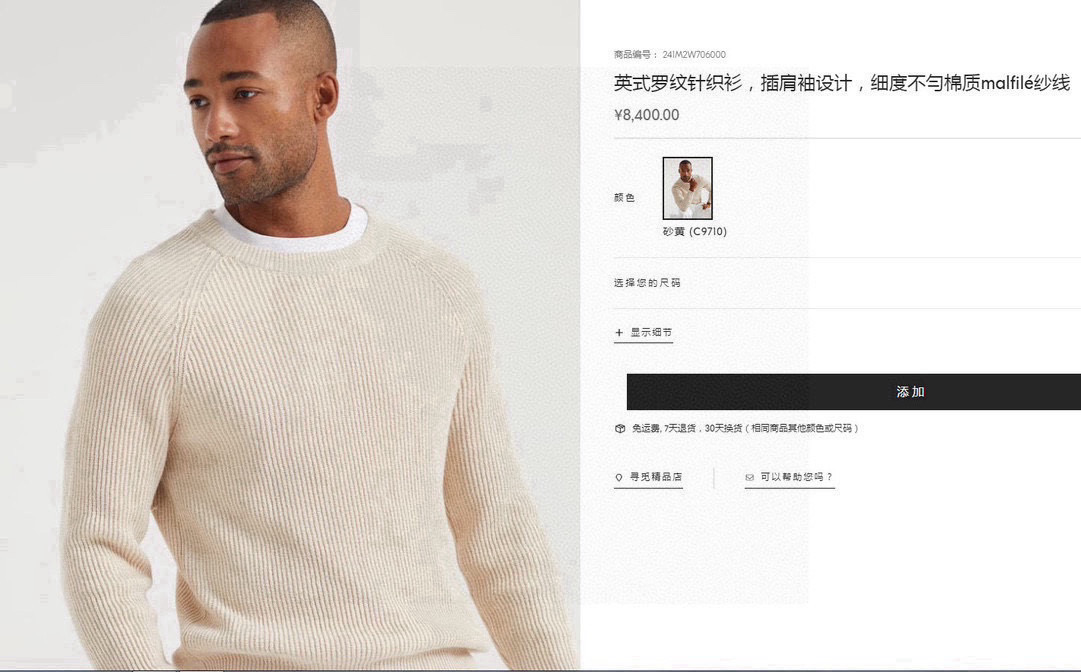This screenshot has width=1081, height=672.
Task: Open the 寻觅精品店 store finder link
Action: coord(648,477)
